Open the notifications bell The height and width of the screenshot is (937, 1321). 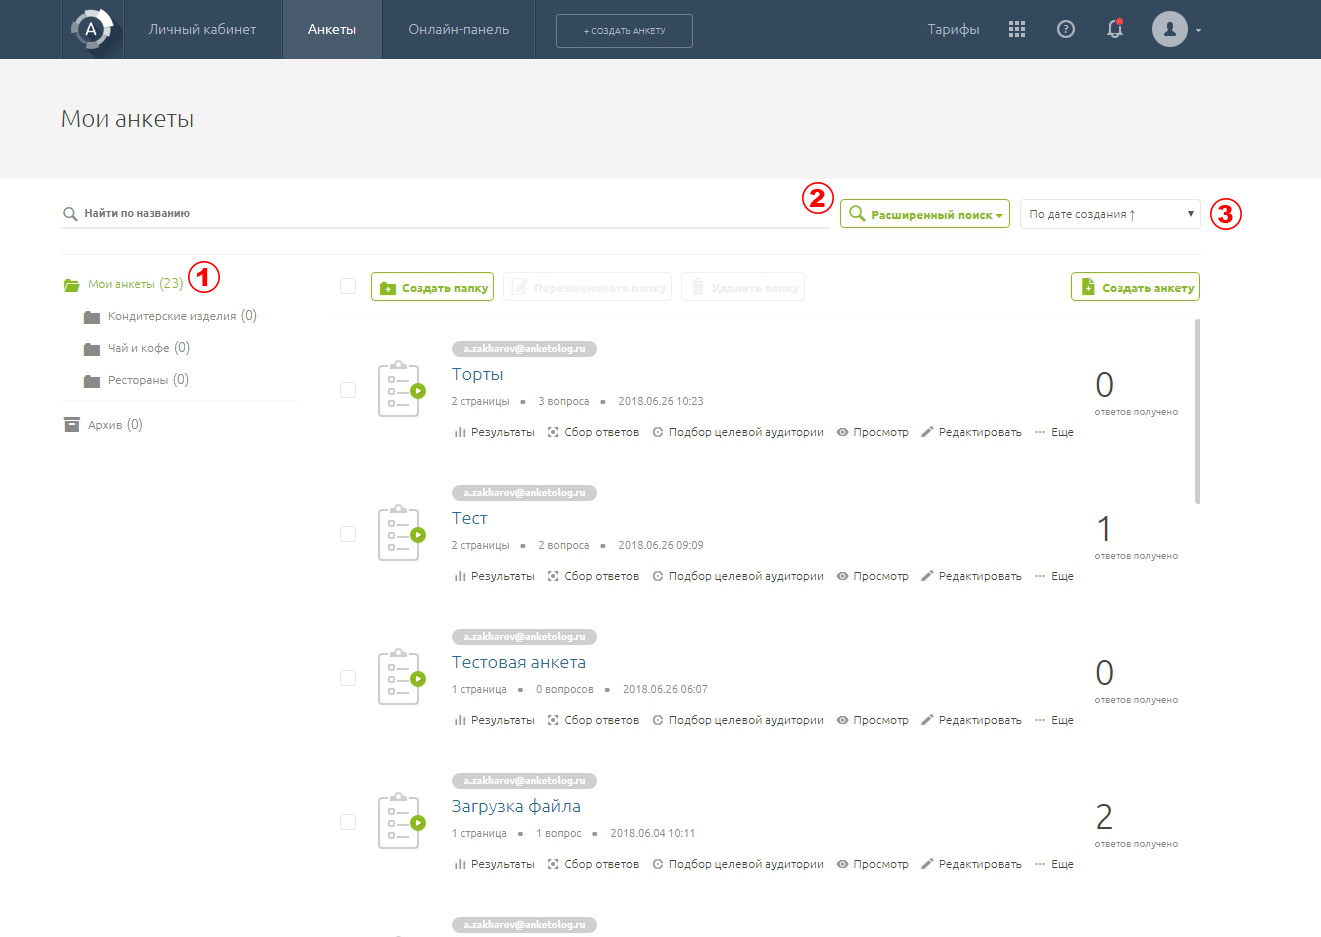pos(1115,29)
